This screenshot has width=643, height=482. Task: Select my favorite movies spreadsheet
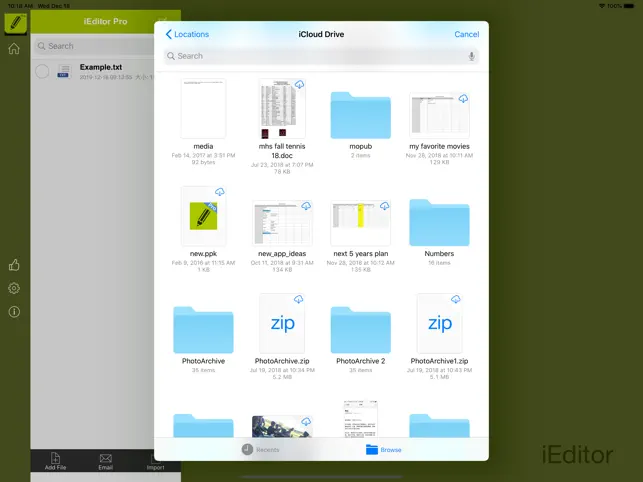click(439, 116)
